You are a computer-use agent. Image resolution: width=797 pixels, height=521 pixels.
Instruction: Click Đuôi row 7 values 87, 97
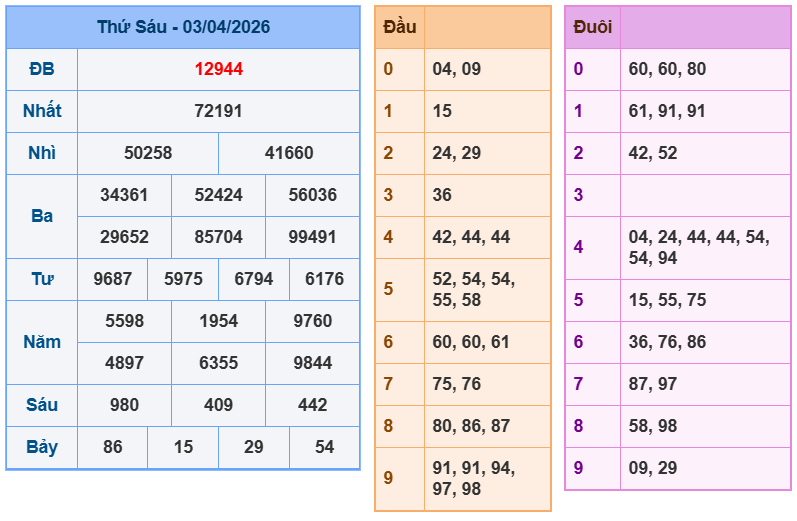click(653, 384)
